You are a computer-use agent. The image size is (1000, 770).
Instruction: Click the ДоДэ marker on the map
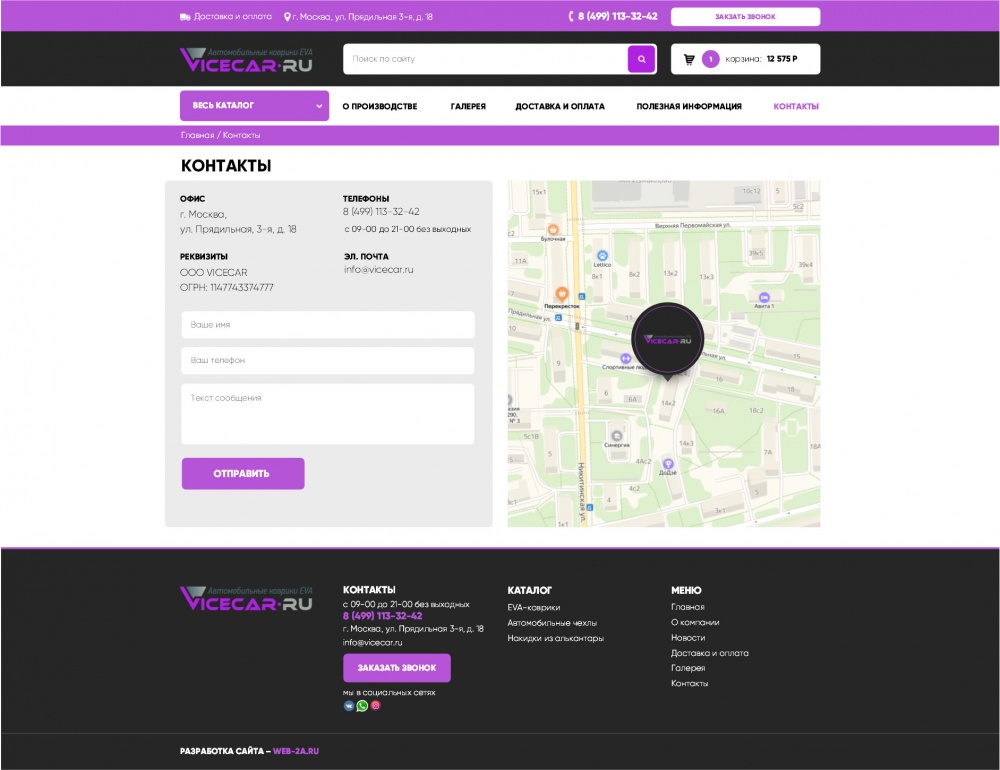[x=667, y=464]
